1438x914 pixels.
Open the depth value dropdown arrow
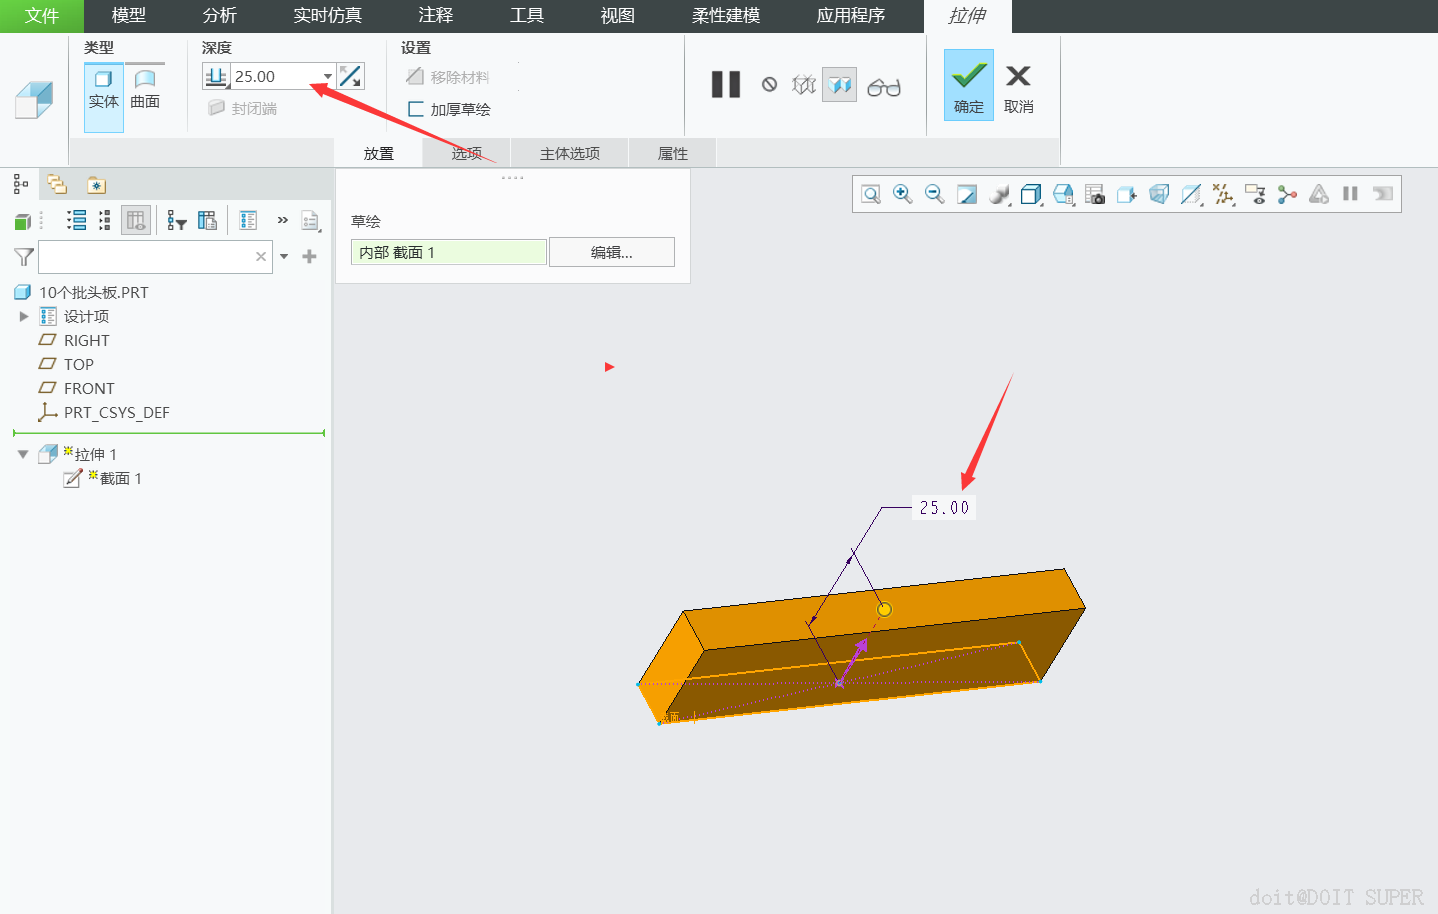[327, 77]
